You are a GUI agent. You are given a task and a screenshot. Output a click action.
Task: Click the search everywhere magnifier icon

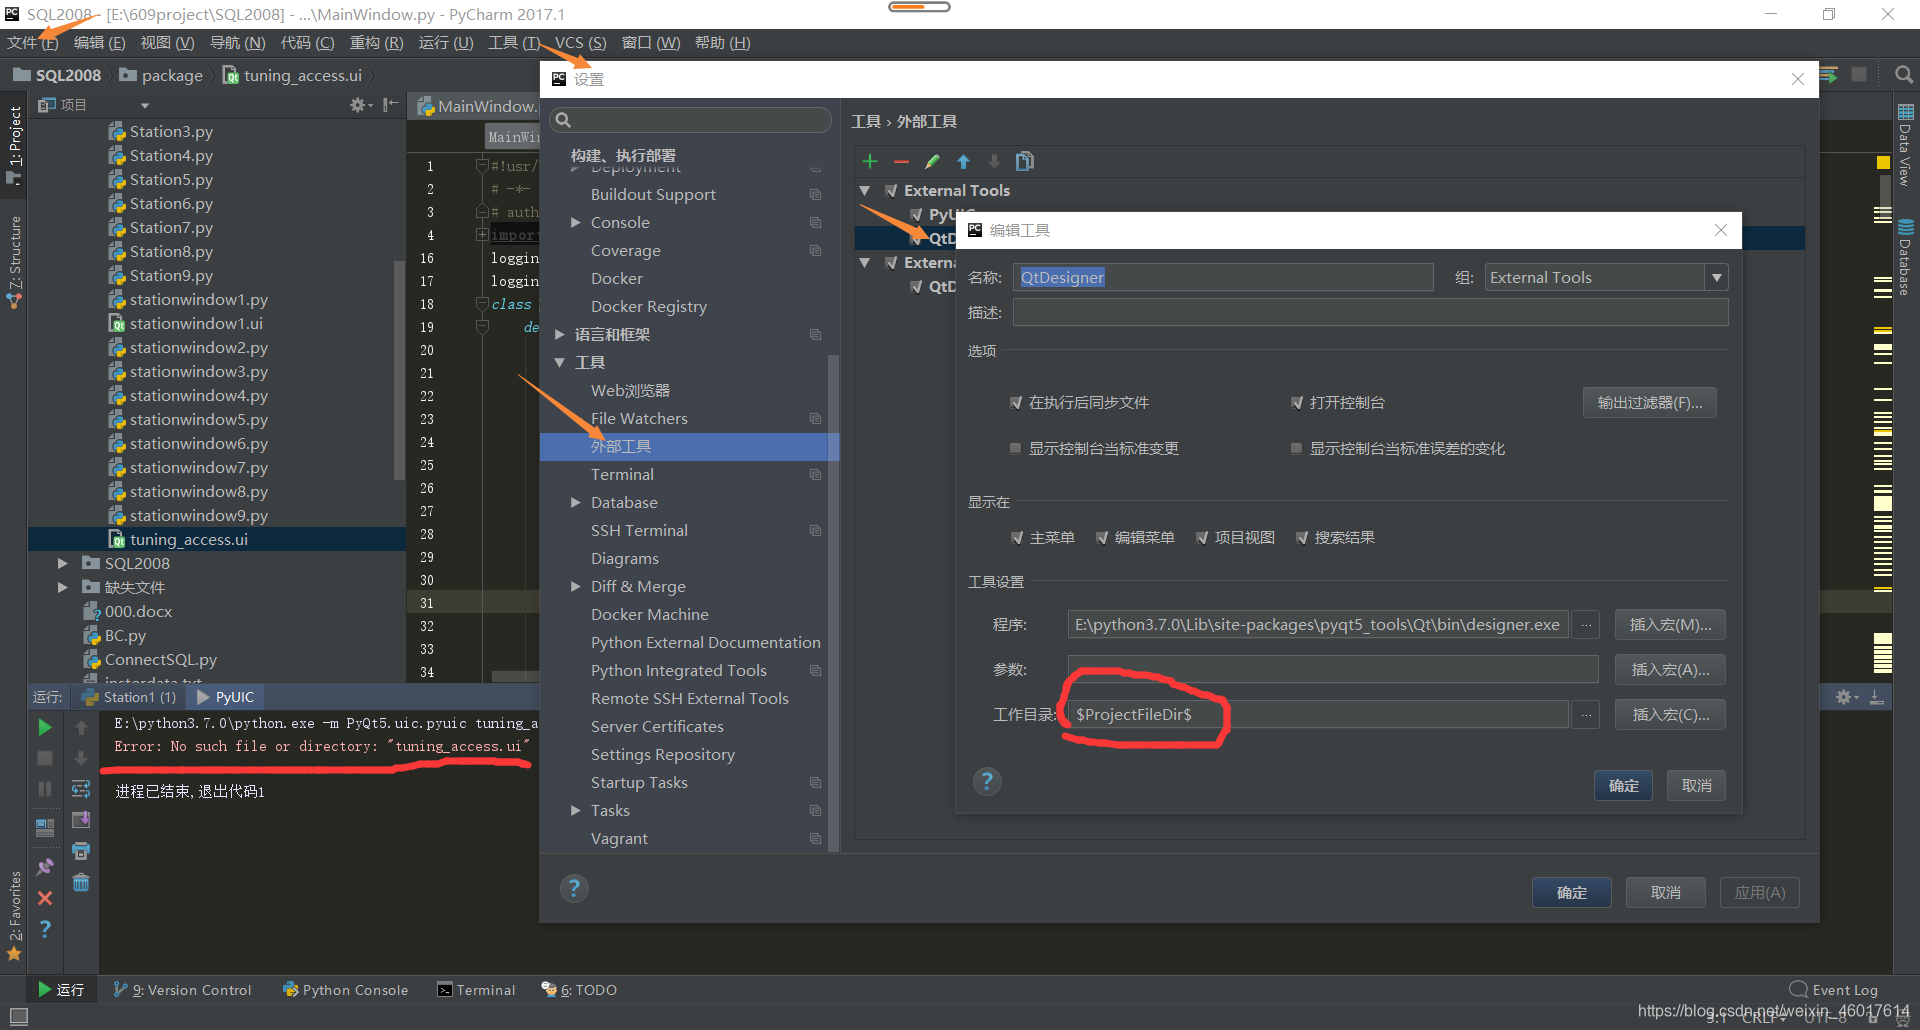1904,75
